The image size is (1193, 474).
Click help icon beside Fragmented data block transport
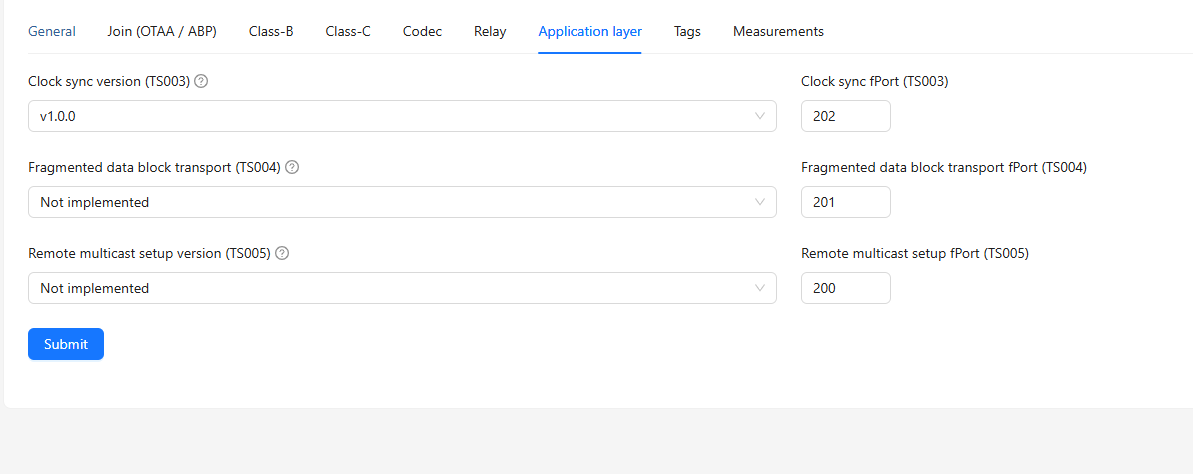pos(292,168)
